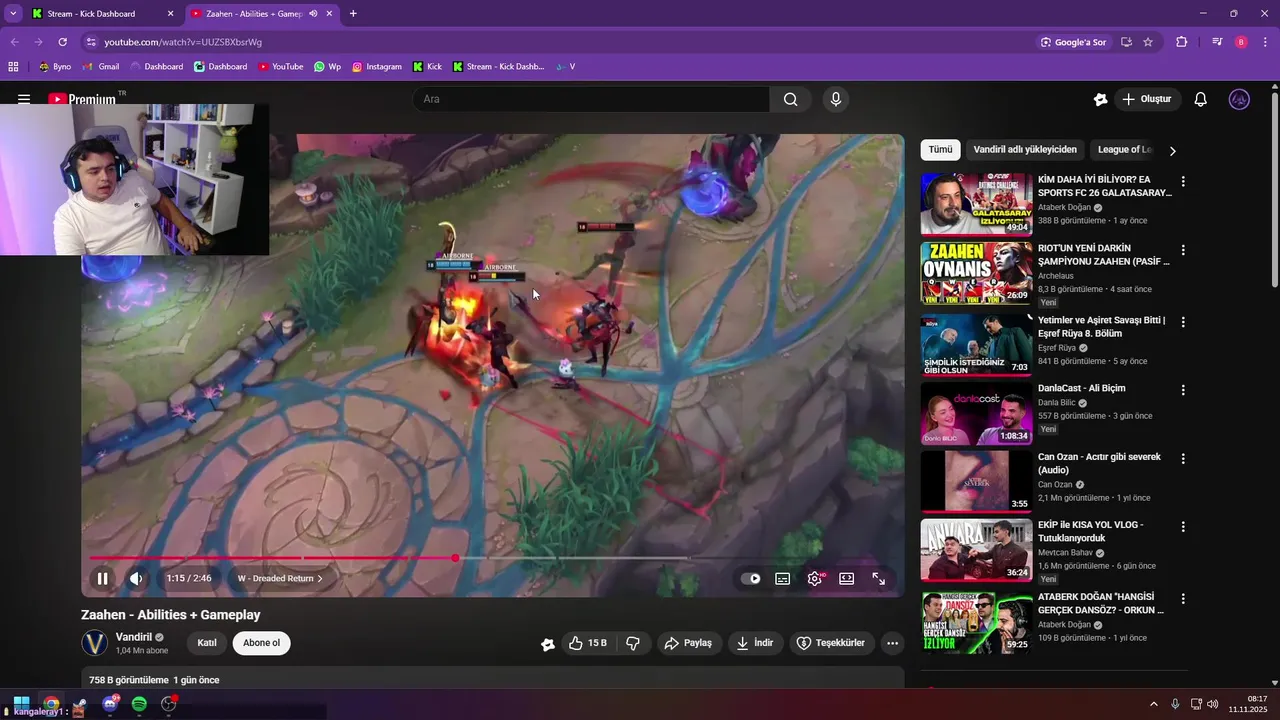This screenshot has height=720, width=1280.
Task: Open more actions ellipsis below video
Action: [893, 643]
